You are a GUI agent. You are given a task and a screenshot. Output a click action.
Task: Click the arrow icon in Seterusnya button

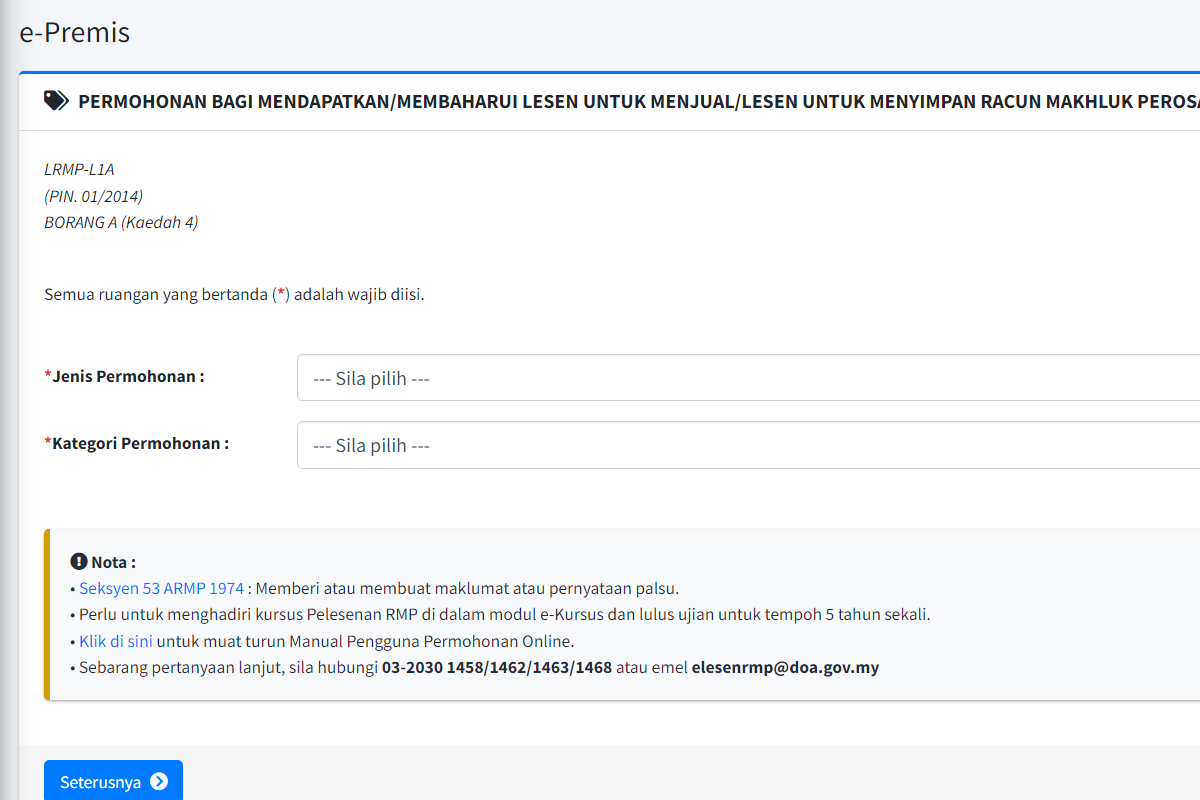tap(159, 782)
